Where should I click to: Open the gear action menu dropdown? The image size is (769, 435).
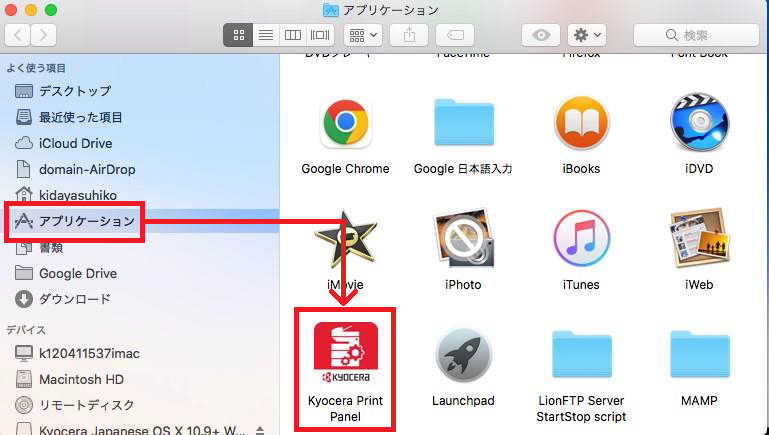(x=586, y=35)
